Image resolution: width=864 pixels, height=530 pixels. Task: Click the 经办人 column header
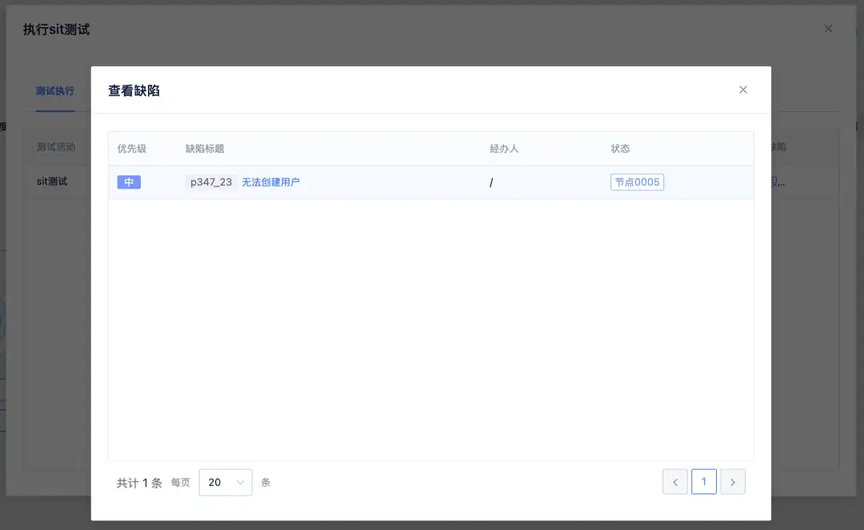[x=504, y=148]
